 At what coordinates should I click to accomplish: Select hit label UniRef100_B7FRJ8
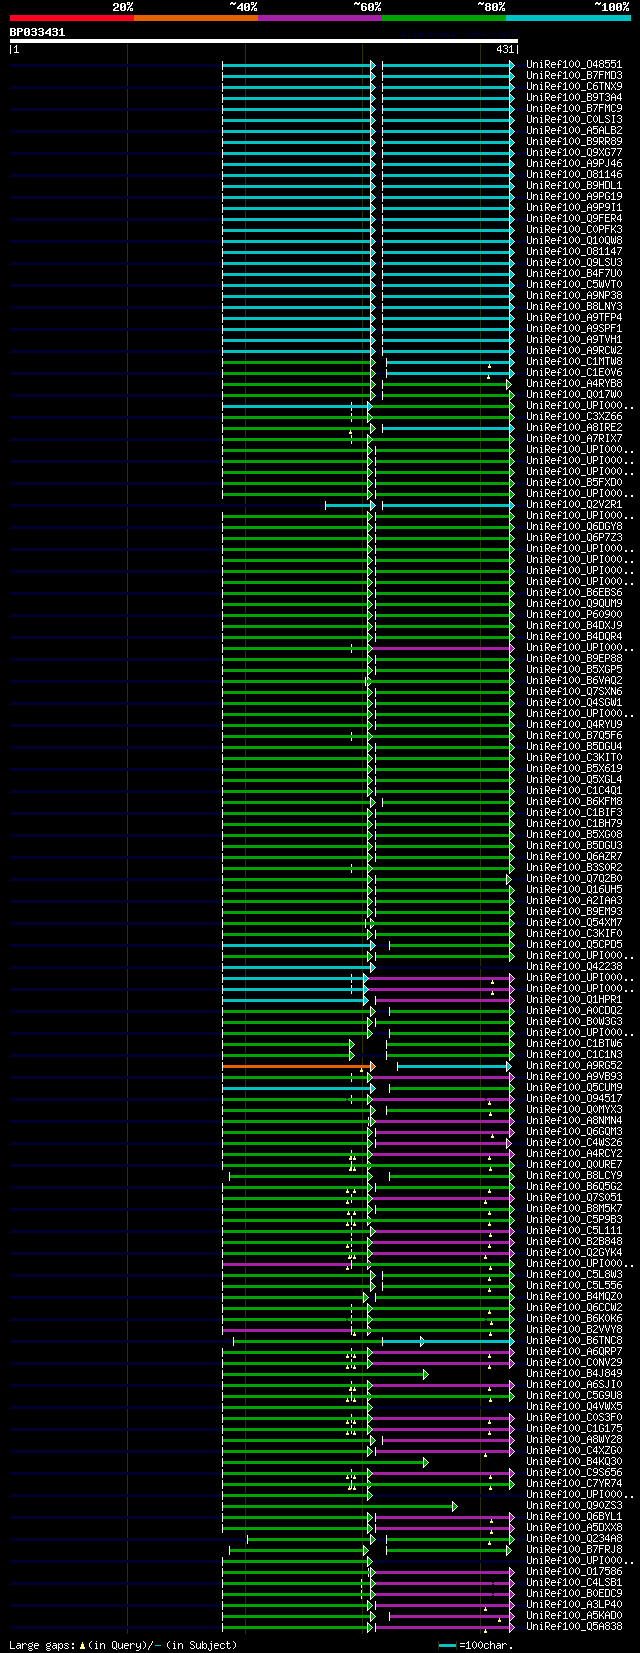(x=574, y=1550)
